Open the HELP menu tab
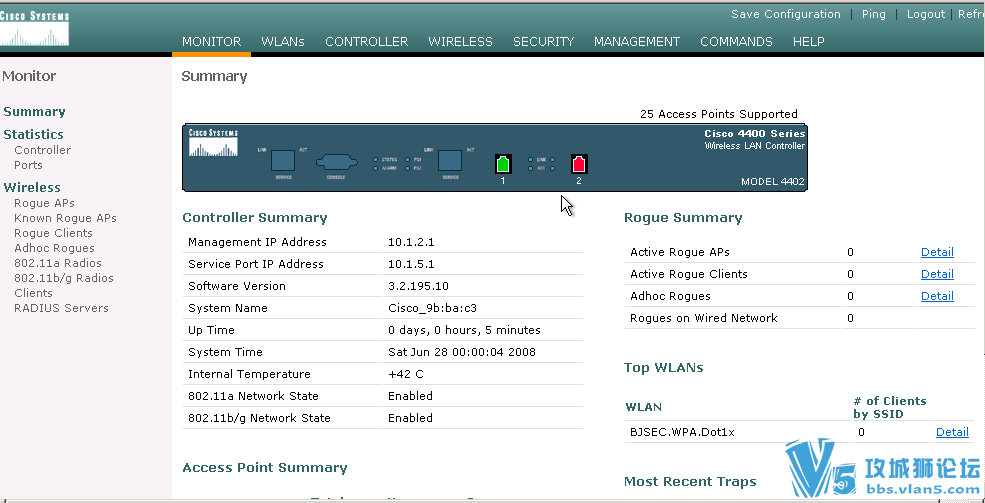 [x=808, y=41]
